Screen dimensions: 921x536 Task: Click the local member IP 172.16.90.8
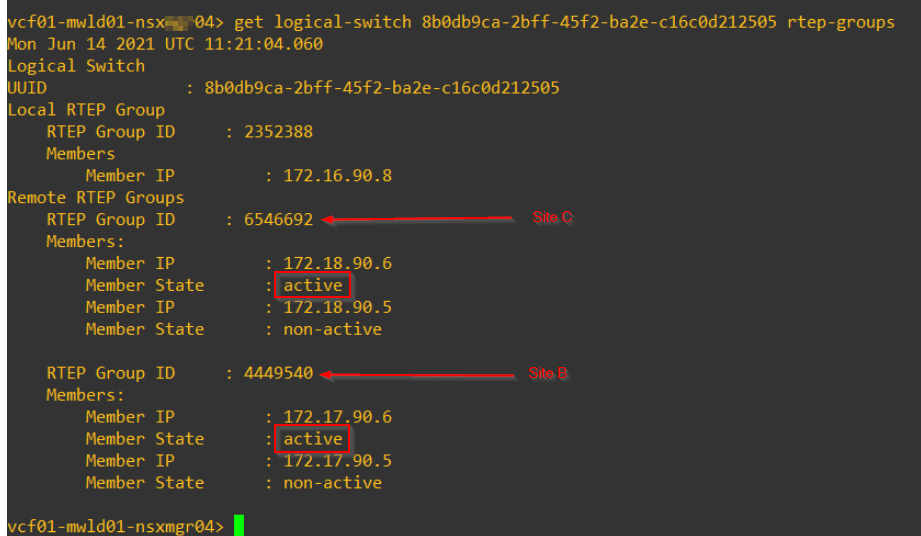point(338,176)
